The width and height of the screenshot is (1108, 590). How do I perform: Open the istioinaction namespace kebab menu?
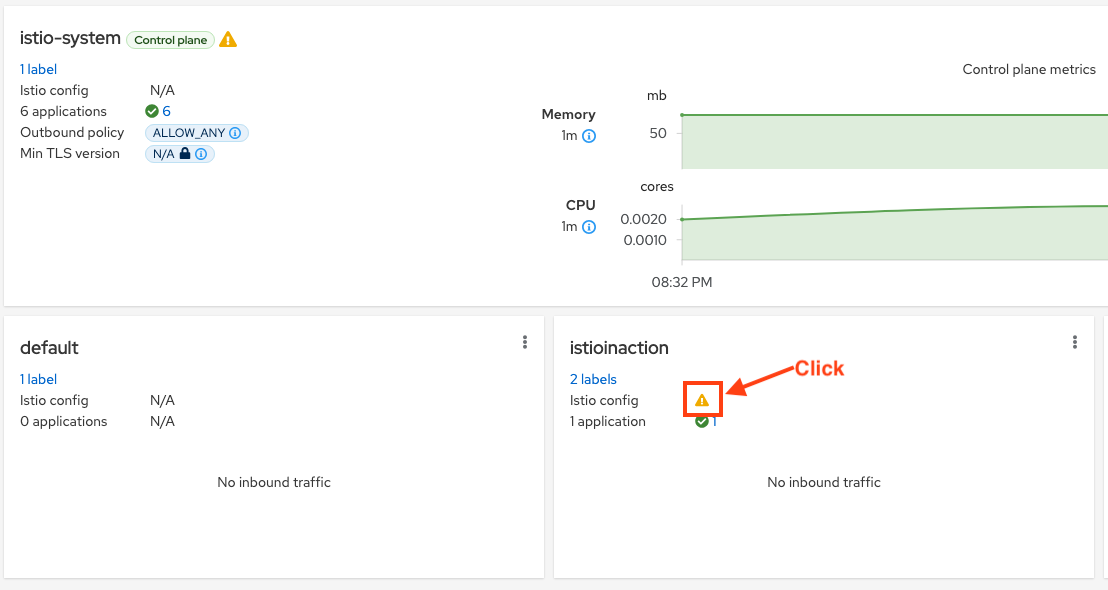pyautogui.click(x=1075, y=342)
